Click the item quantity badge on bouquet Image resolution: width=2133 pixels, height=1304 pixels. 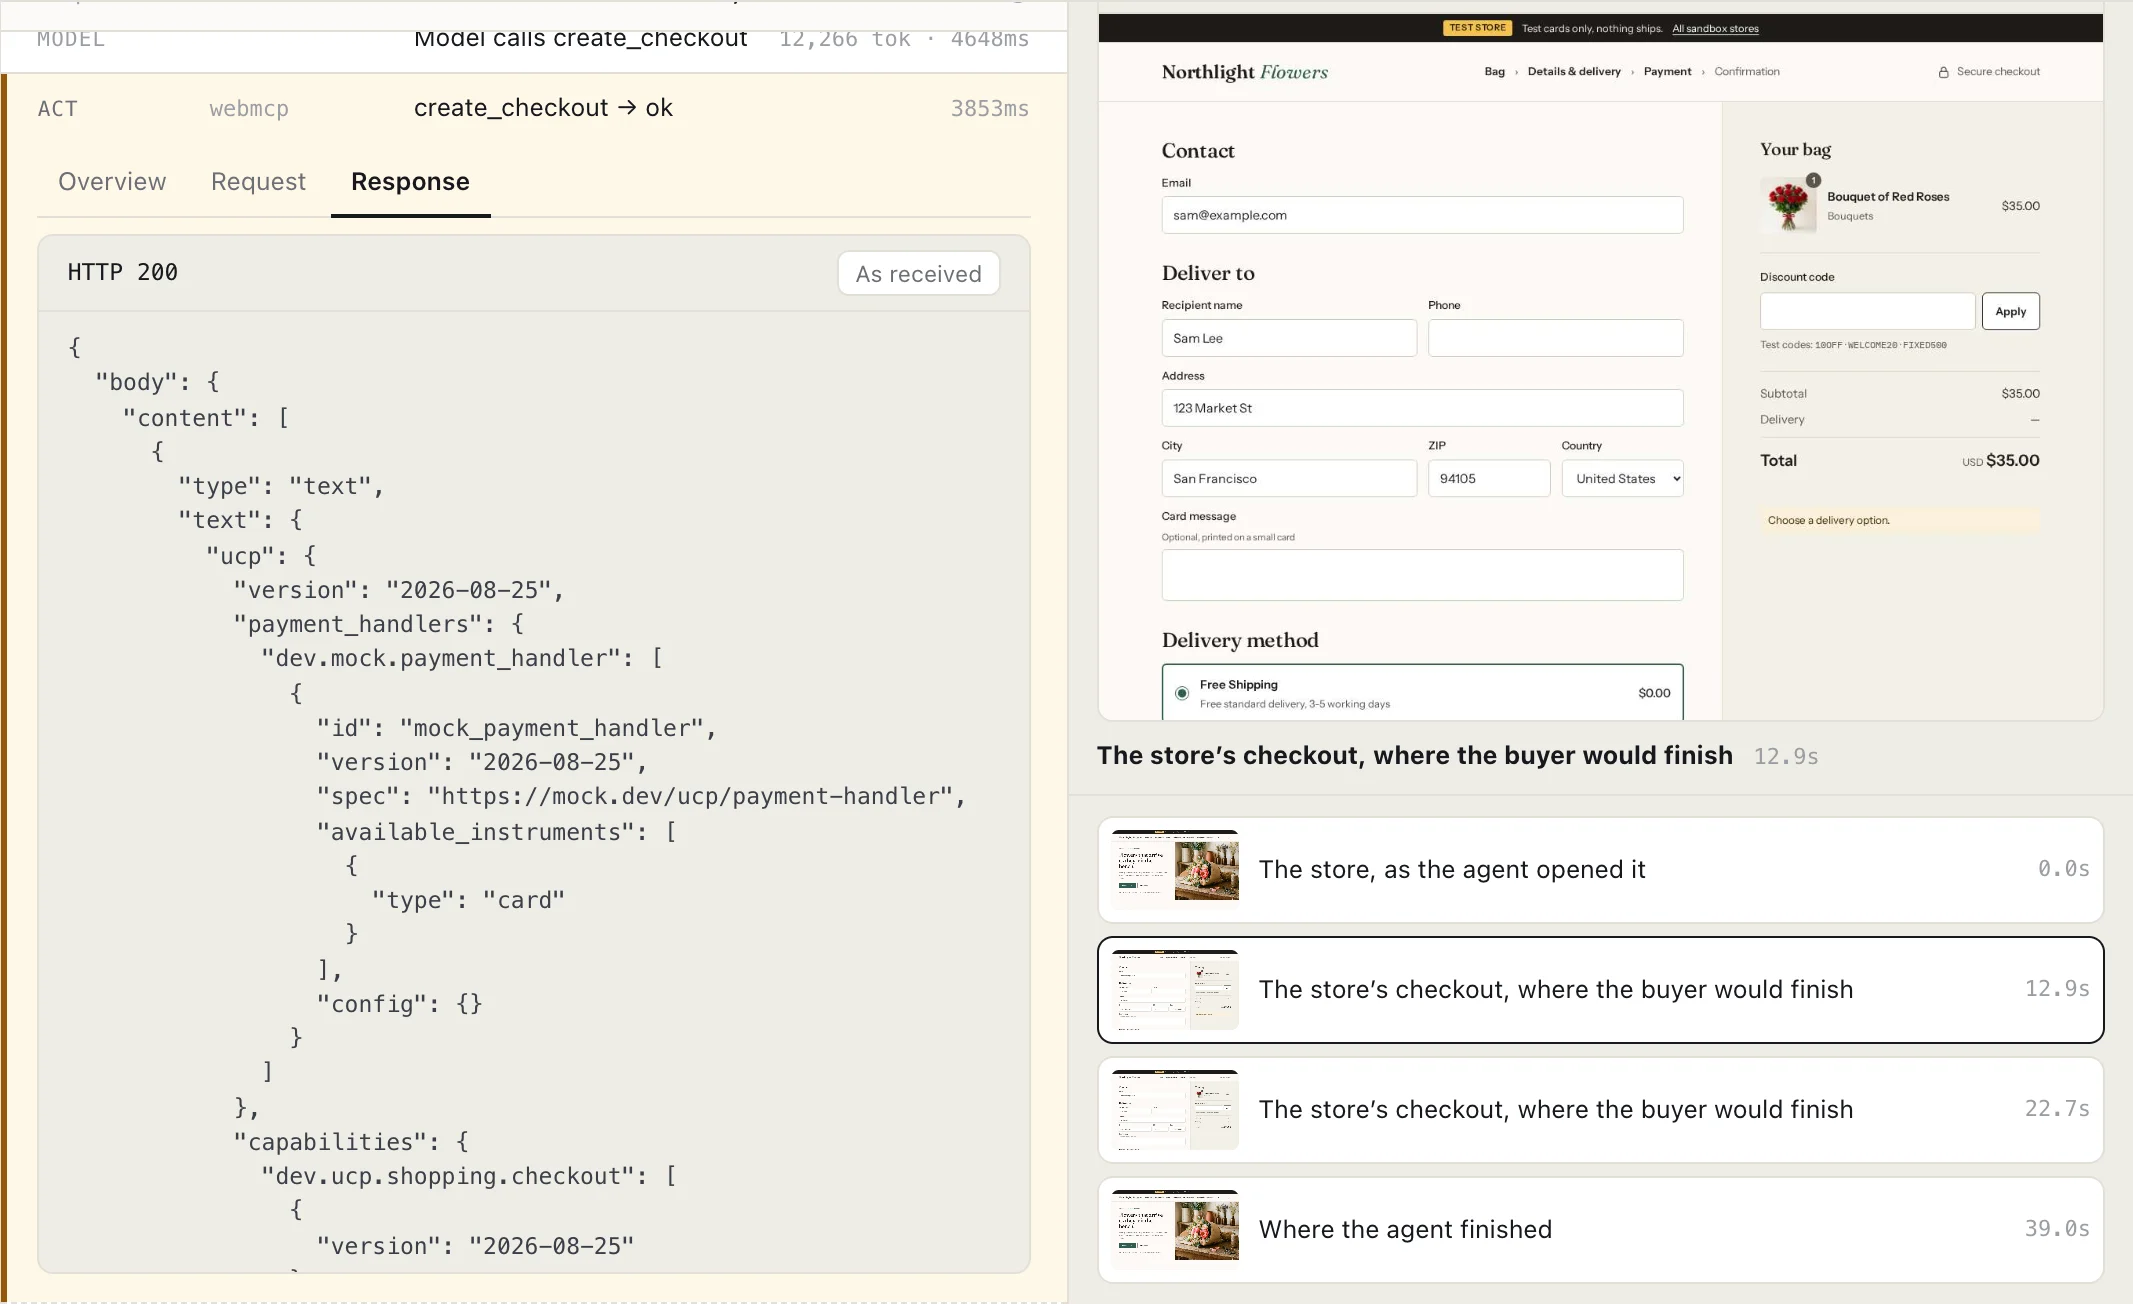(x=1813, y=180)
